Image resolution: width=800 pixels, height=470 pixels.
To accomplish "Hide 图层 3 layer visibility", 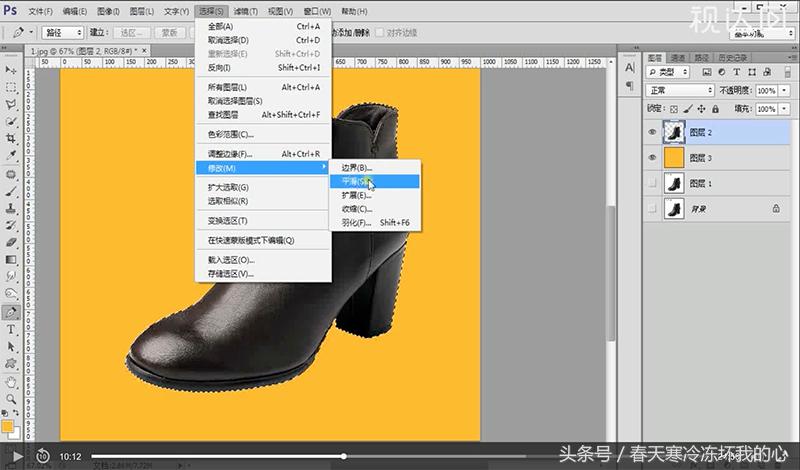I will [x=652, y=158].
